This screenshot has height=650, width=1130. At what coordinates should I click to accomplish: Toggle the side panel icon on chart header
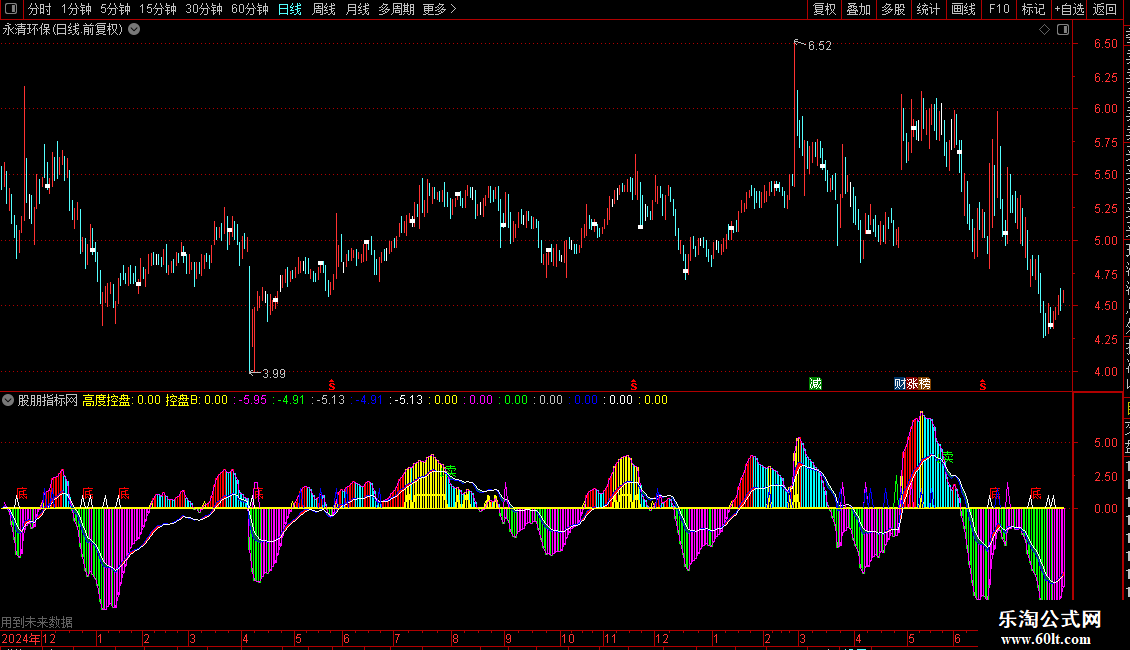click(1063, 30)
